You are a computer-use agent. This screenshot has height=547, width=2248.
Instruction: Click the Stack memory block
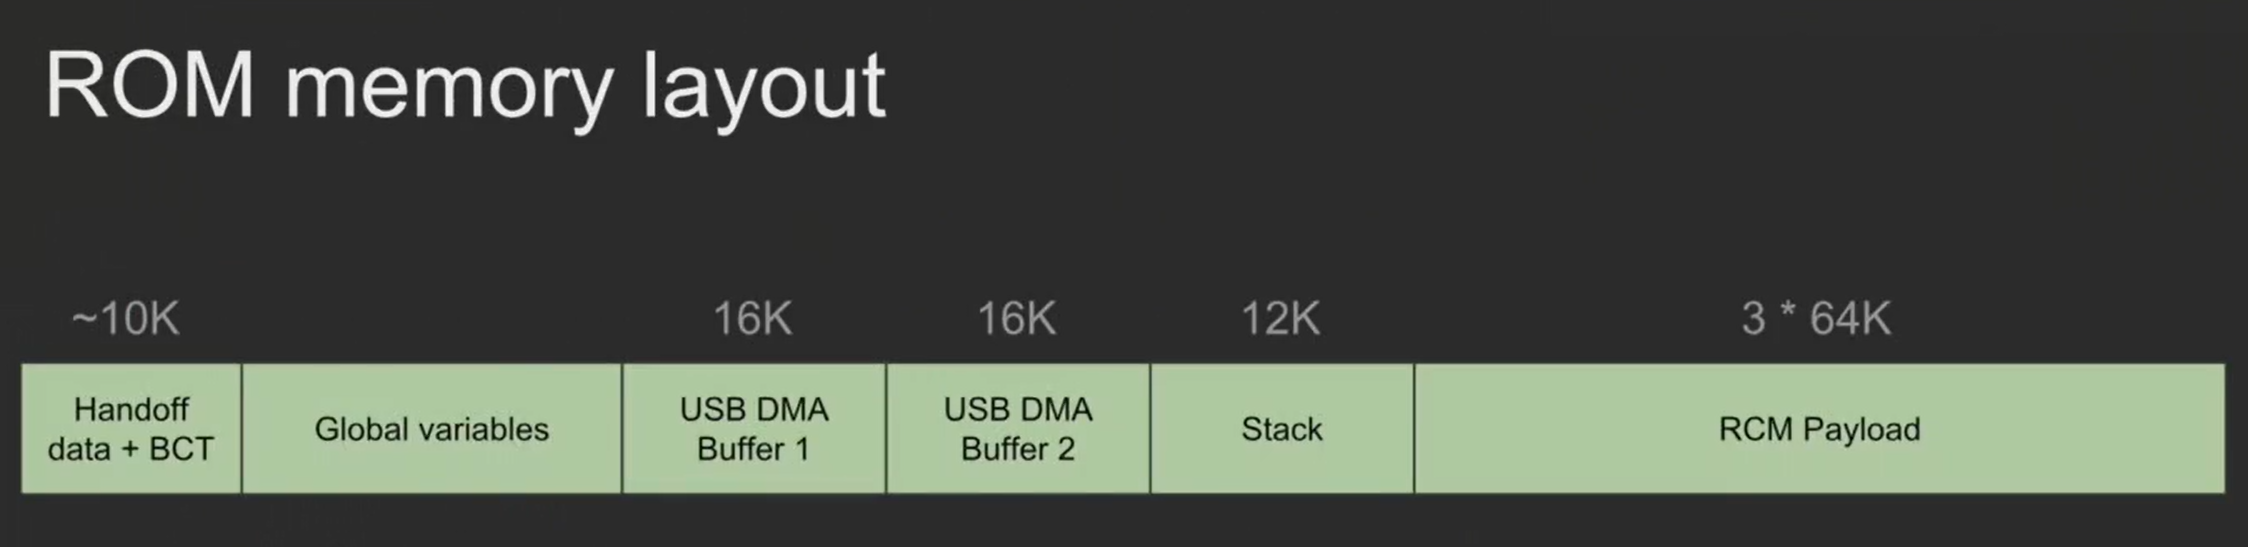pos(1281,429)
